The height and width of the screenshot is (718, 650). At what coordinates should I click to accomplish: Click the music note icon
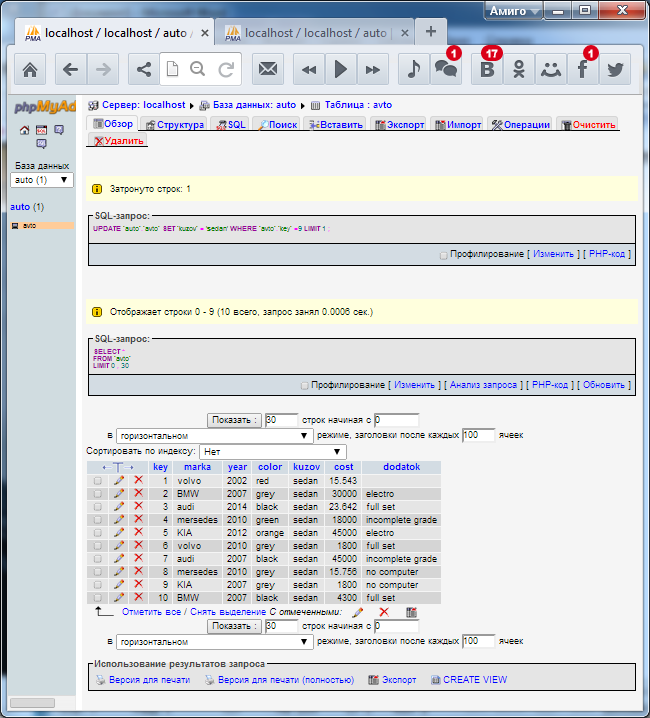(412, 70)
